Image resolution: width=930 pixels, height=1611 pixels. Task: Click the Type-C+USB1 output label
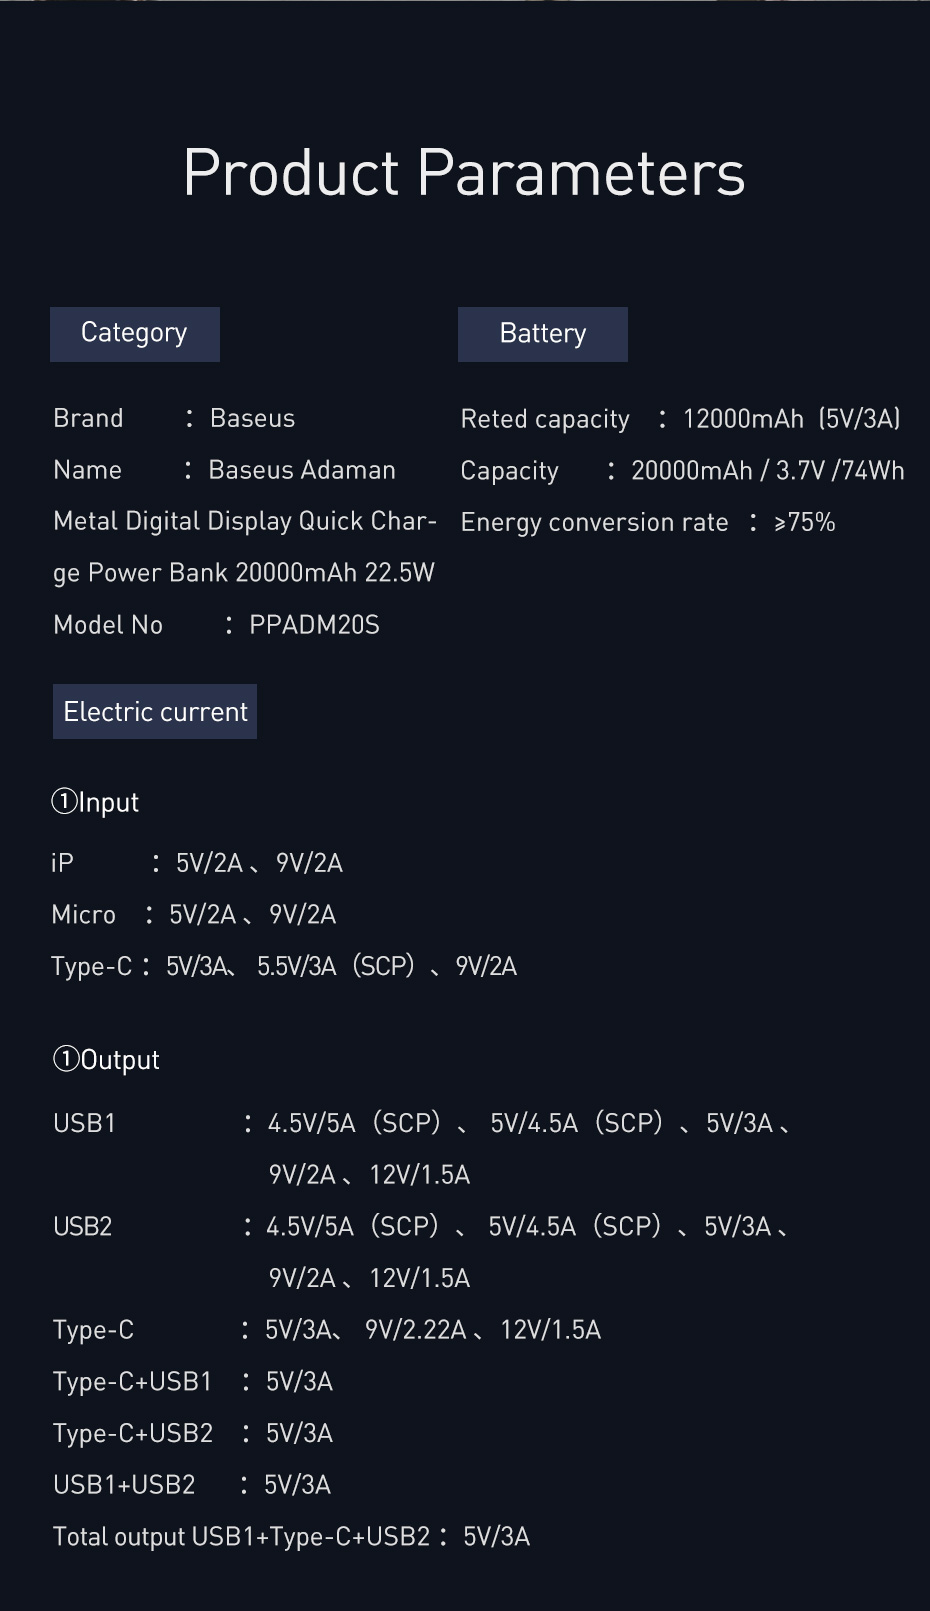[x=133, y=1382]
